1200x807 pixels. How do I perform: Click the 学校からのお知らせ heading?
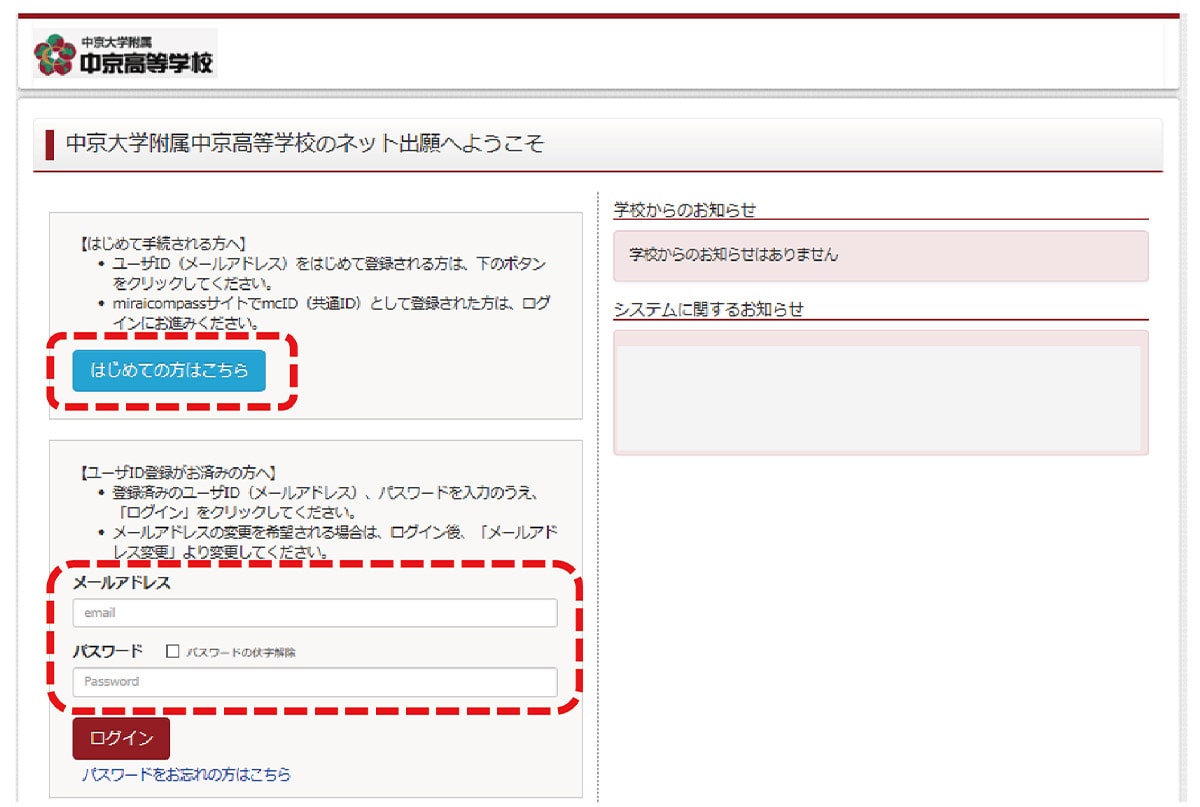[685, 210]
